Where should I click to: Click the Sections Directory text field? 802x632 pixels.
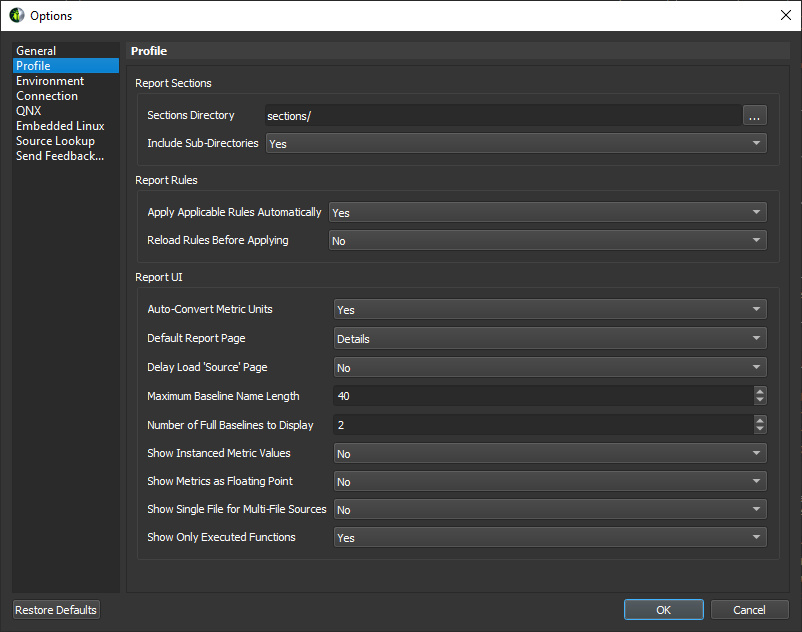click(502, 116)
